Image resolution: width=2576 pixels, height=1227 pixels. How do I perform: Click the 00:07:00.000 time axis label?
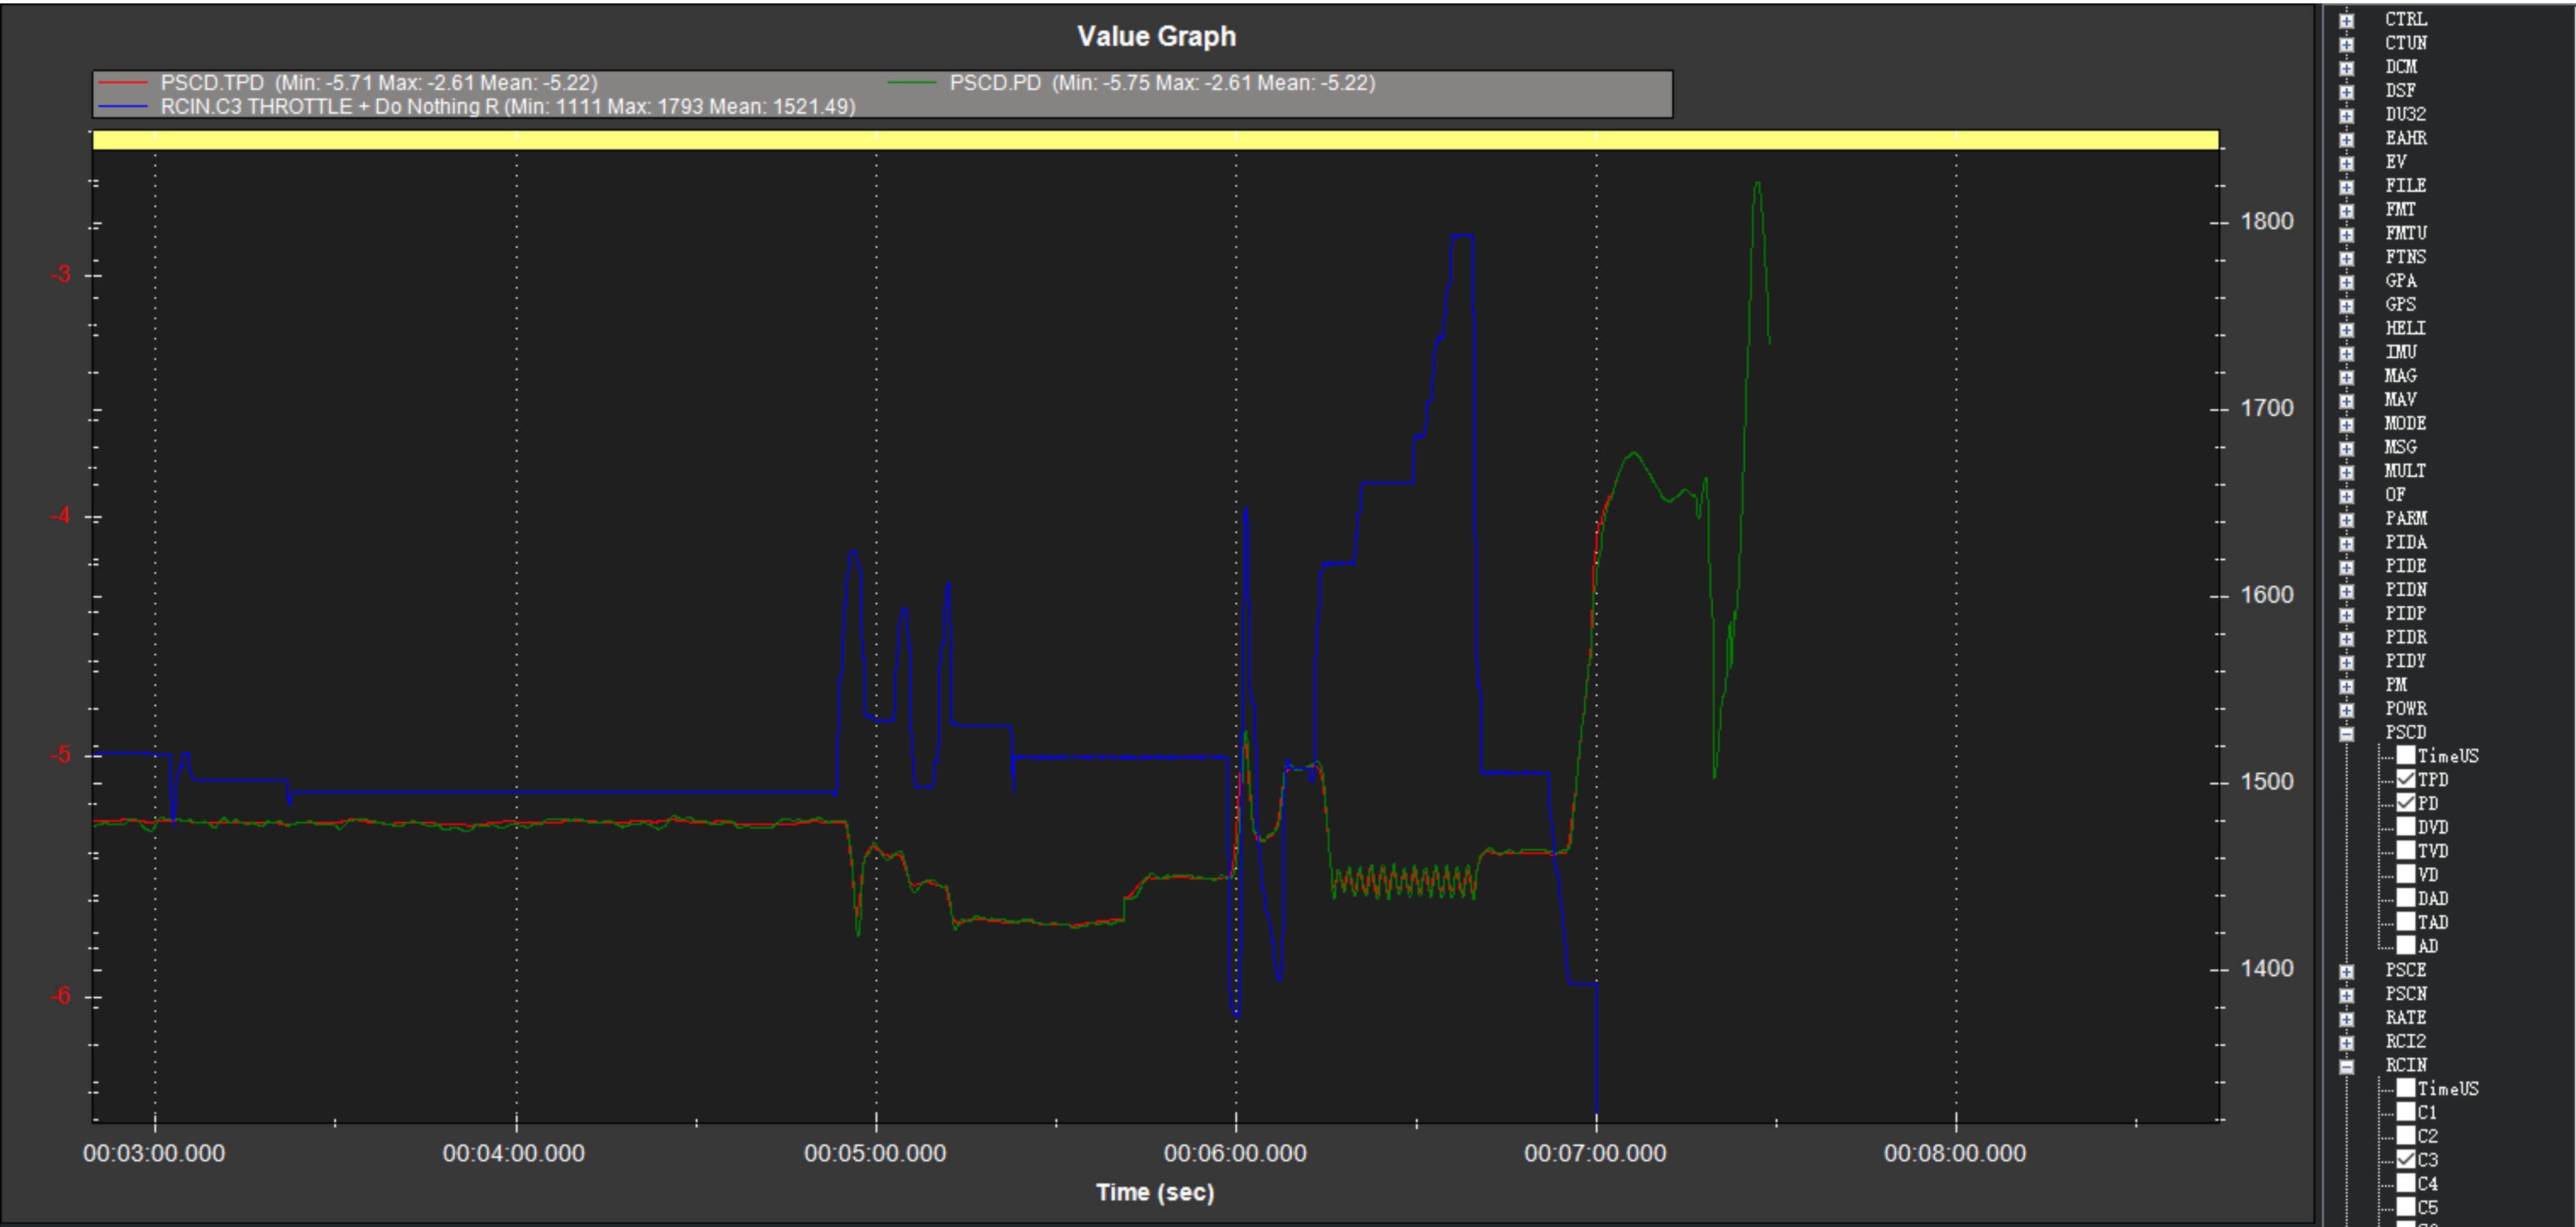pyautogui.click(x=1595, y=1154)
